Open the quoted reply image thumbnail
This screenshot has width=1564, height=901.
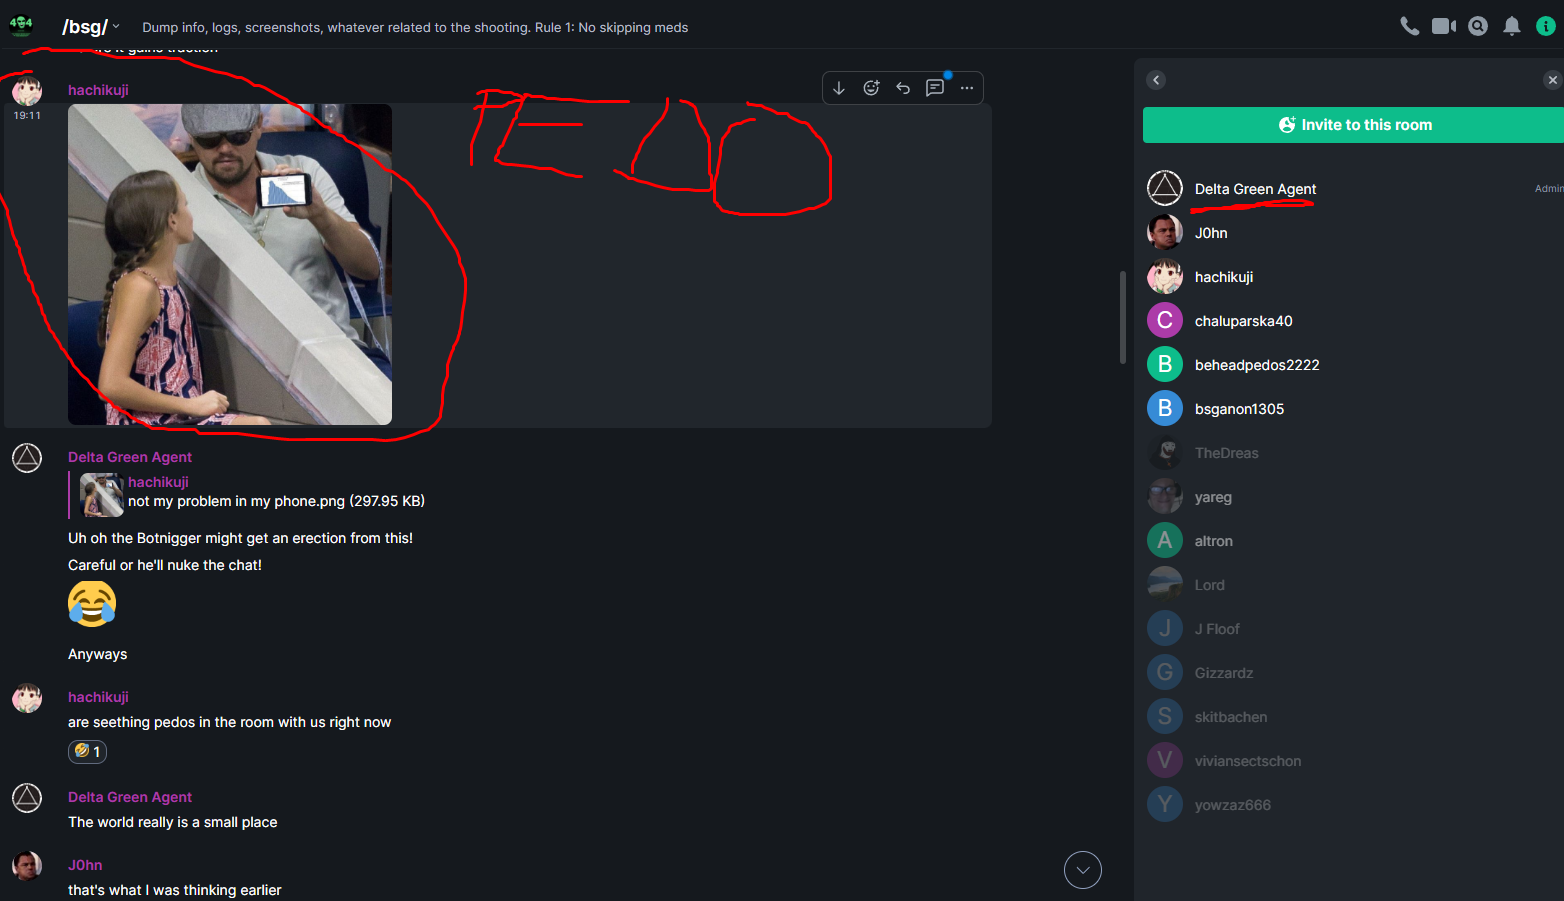[101, 495]
